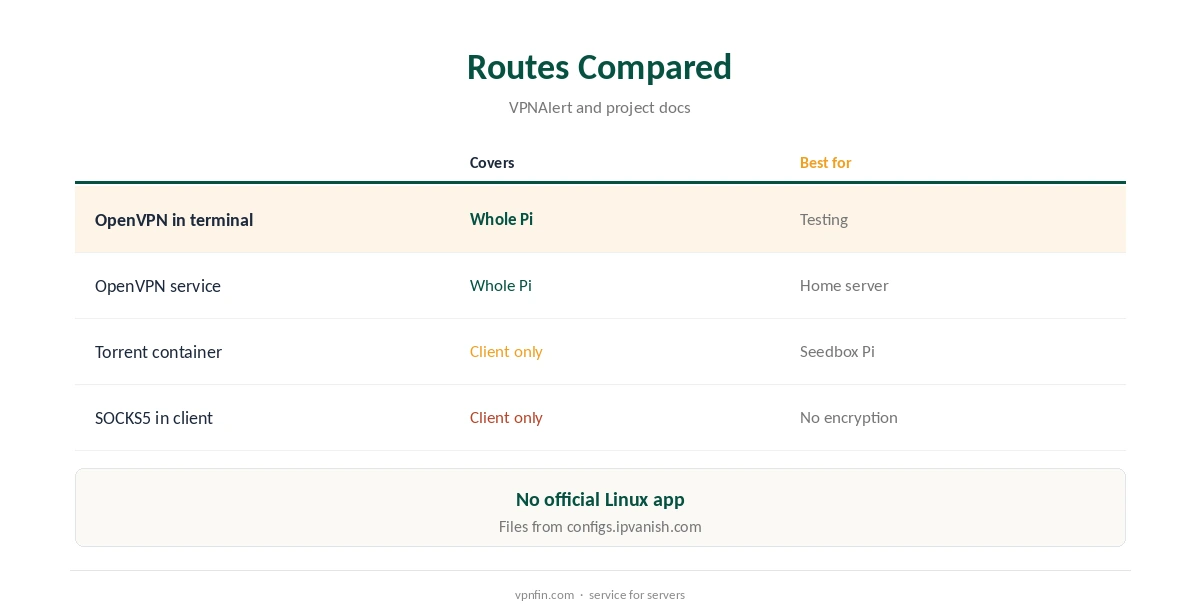The height and width of the screenshot is (614, 1200).
Task: Select the 'OpenVPN in terminal' row label
Action: click(x=174, y=220)
